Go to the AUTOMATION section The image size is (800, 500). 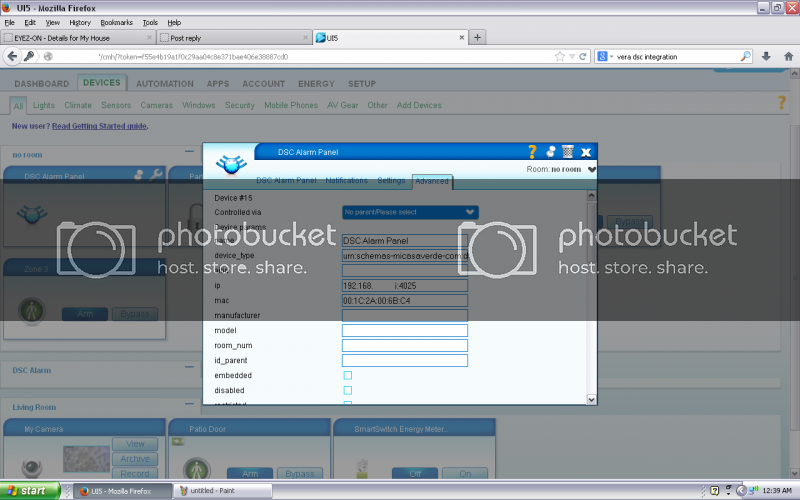point(165,84)
